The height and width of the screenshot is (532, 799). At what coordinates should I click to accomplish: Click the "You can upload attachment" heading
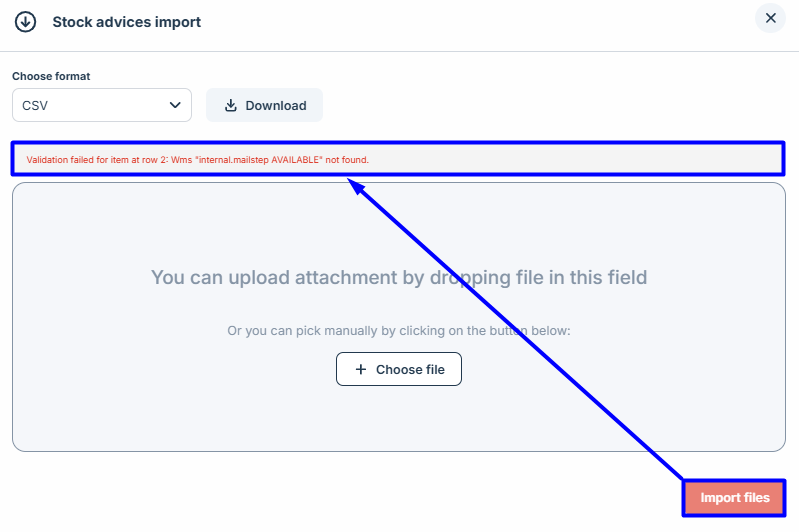pyautogui.click(x=398, y=277)
